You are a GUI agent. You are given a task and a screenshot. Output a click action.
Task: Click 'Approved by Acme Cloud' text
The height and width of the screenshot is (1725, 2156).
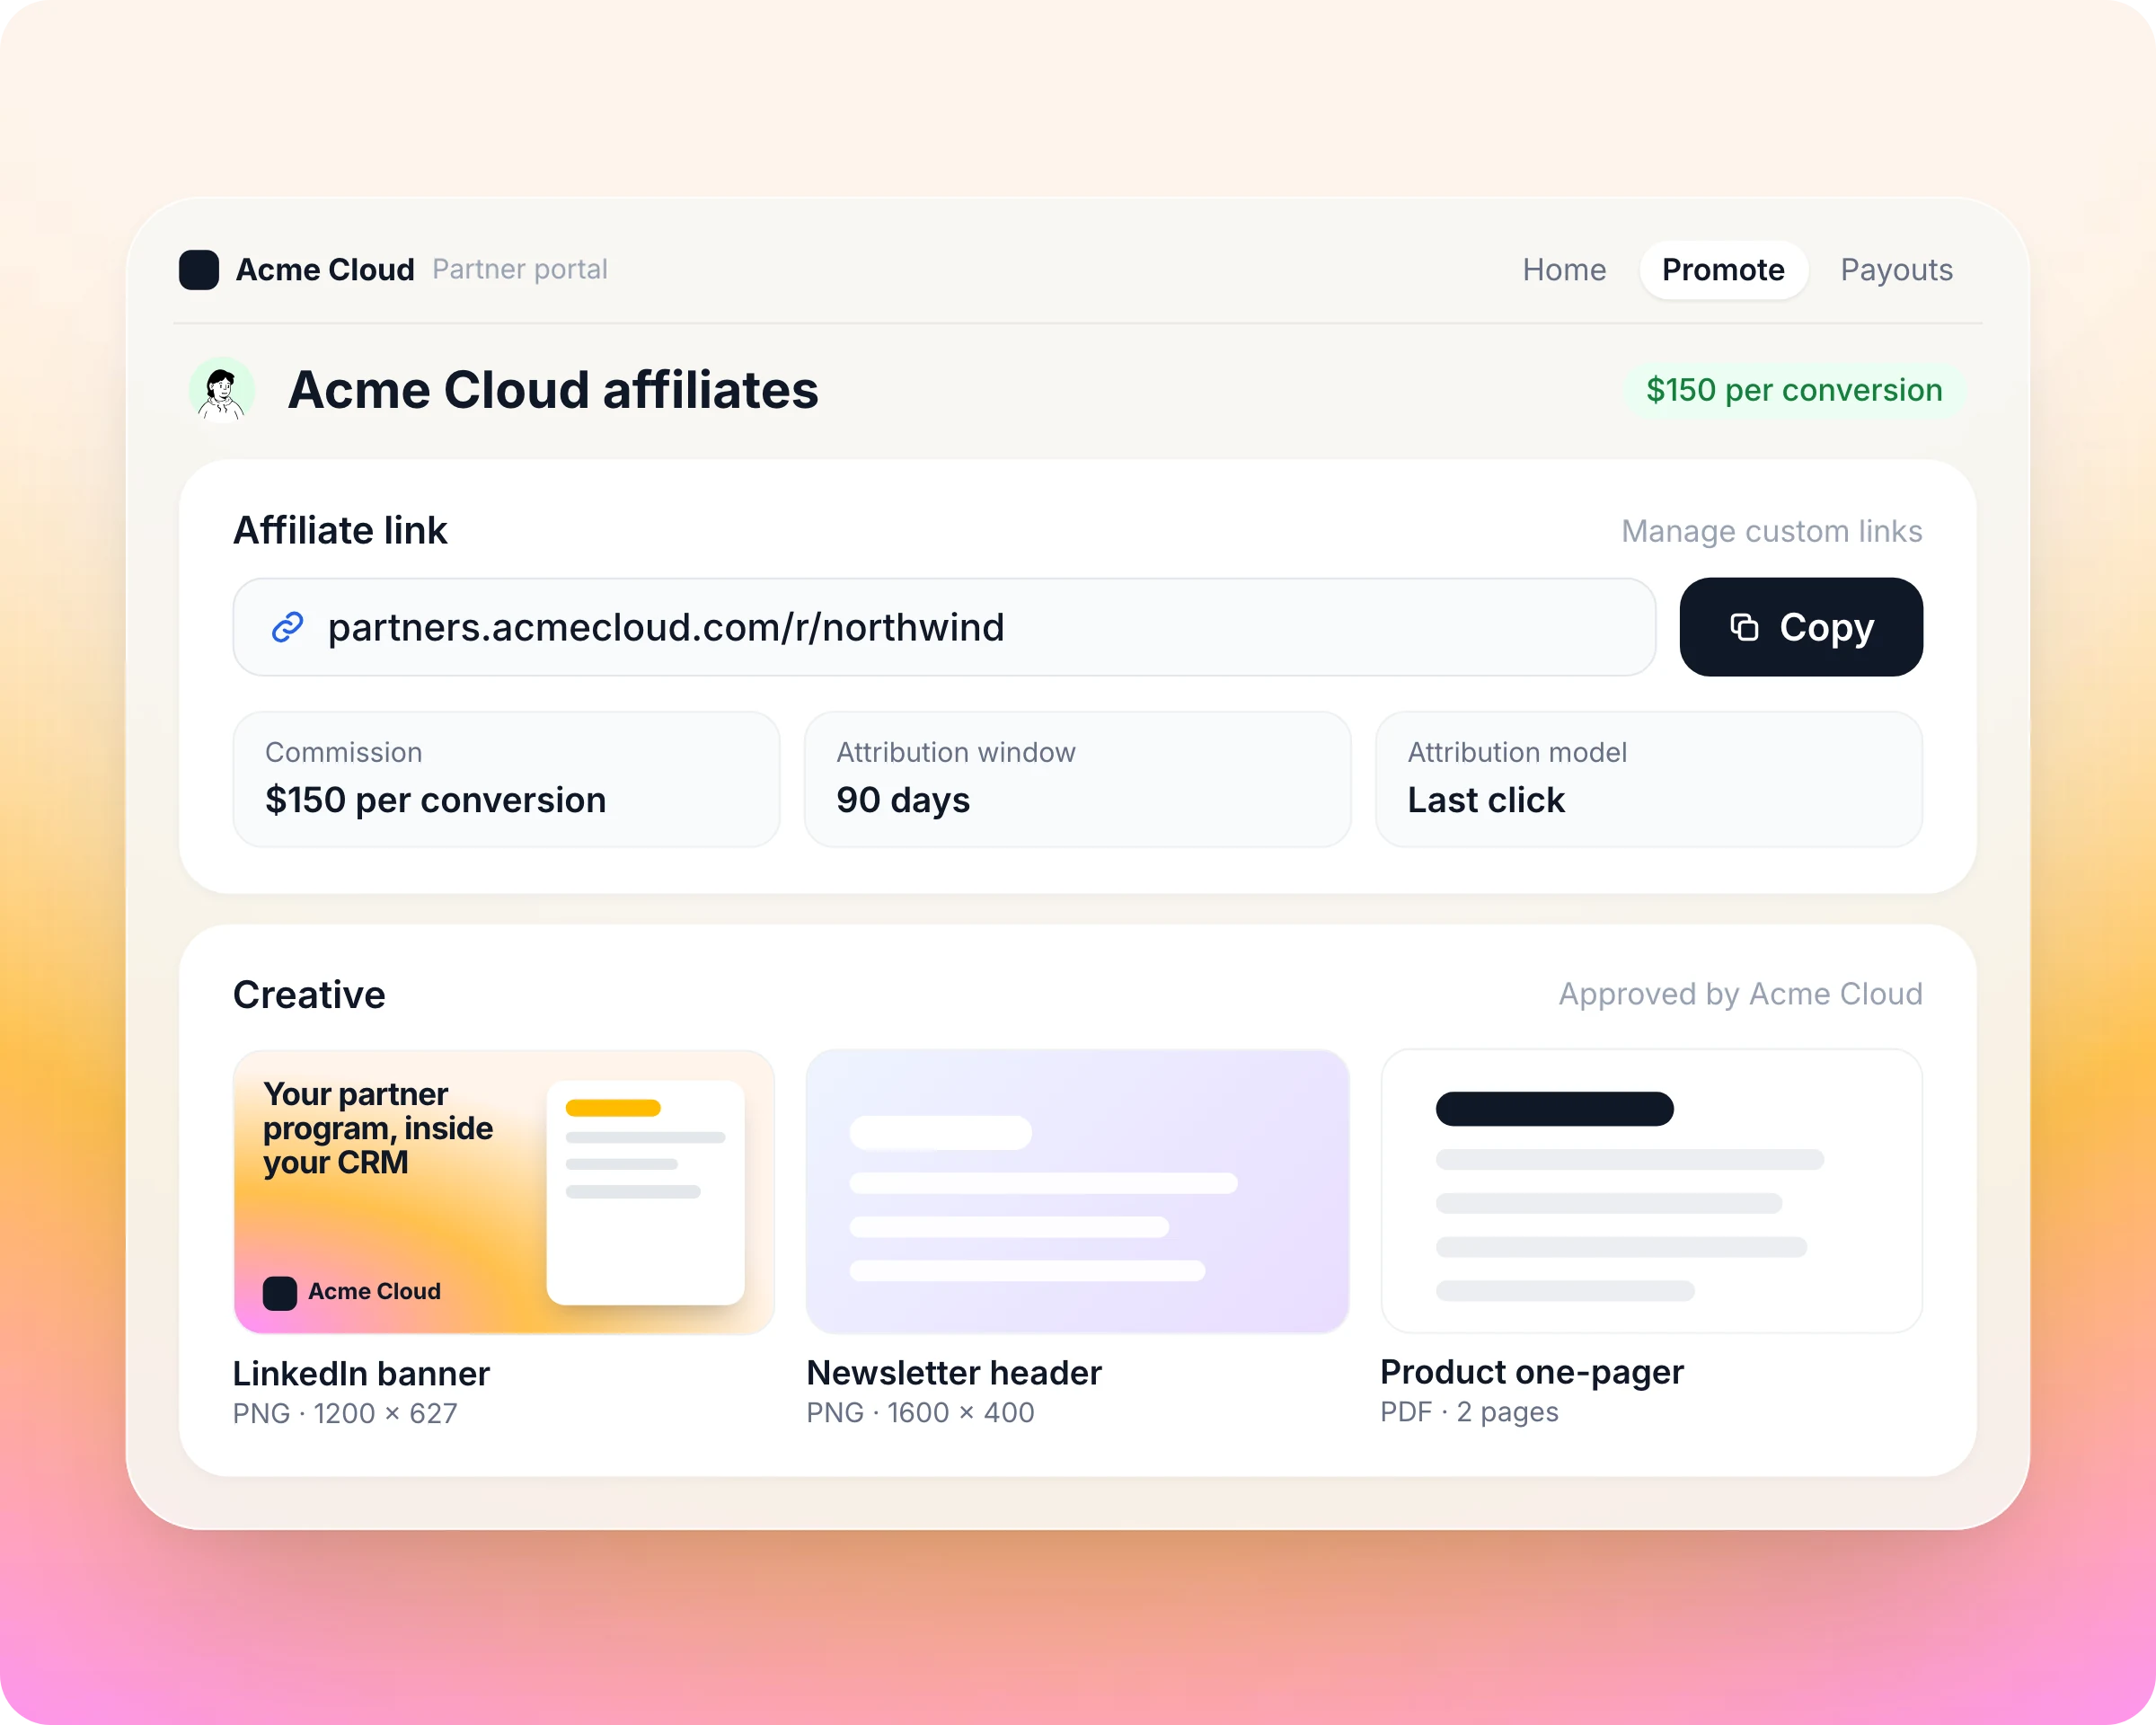pyautogui.click(x=1740, y=994)
